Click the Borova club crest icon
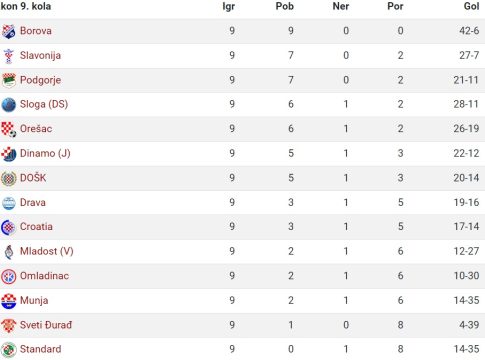Screen dimensions: 485x360 coord(9,31)
